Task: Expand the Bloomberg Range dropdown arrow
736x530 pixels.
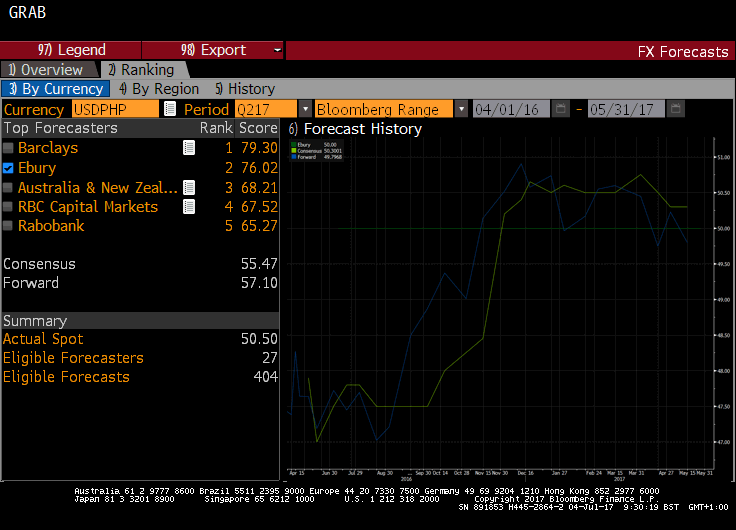Action: (461, 109)
